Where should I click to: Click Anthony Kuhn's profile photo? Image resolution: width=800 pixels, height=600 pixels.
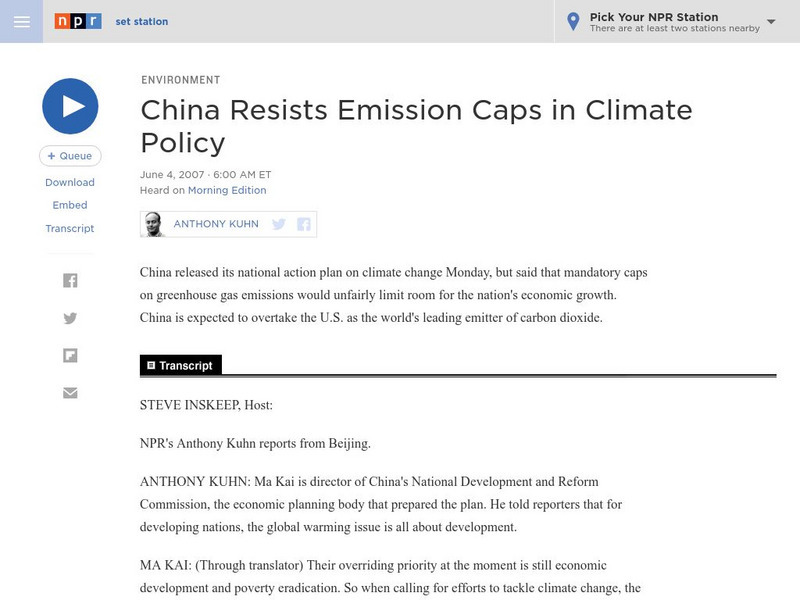[x=155, y=224]
